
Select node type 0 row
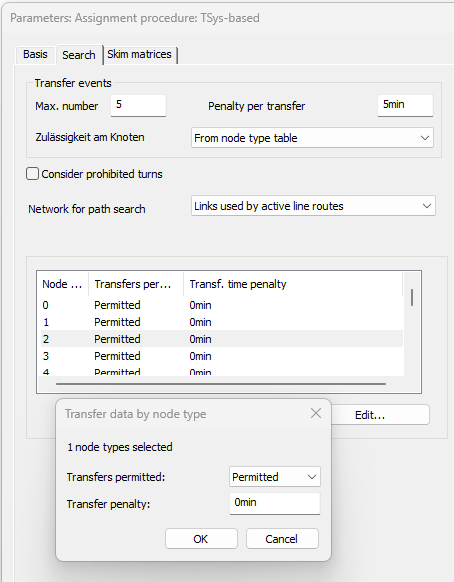(x=222, y=305)
